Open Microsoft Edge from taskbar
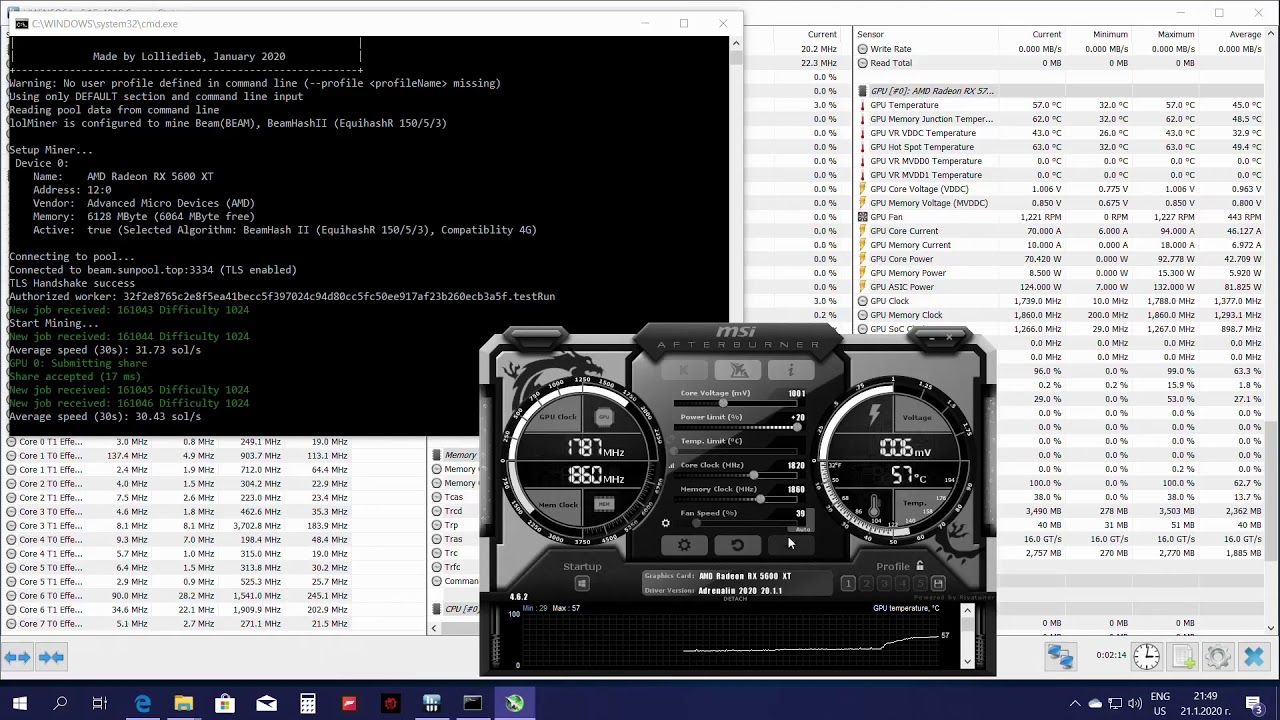The image size is (1280, 720). pyautogui.click(x=143, y=704)
